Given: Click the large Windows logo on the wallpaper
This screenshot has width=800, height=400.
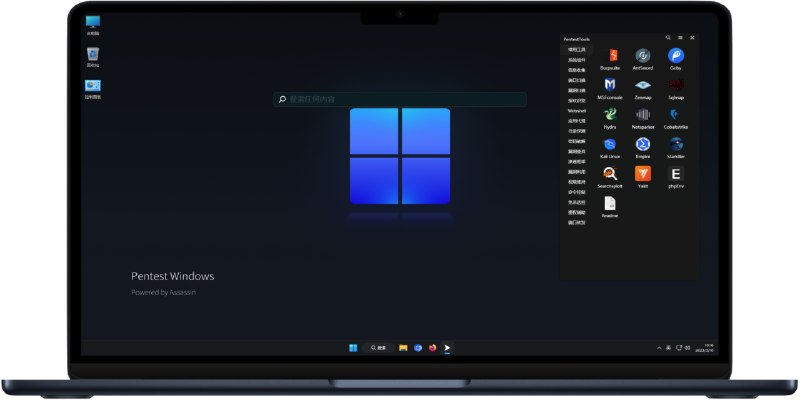Looking at the screenshot, I should tap(400, 156).
